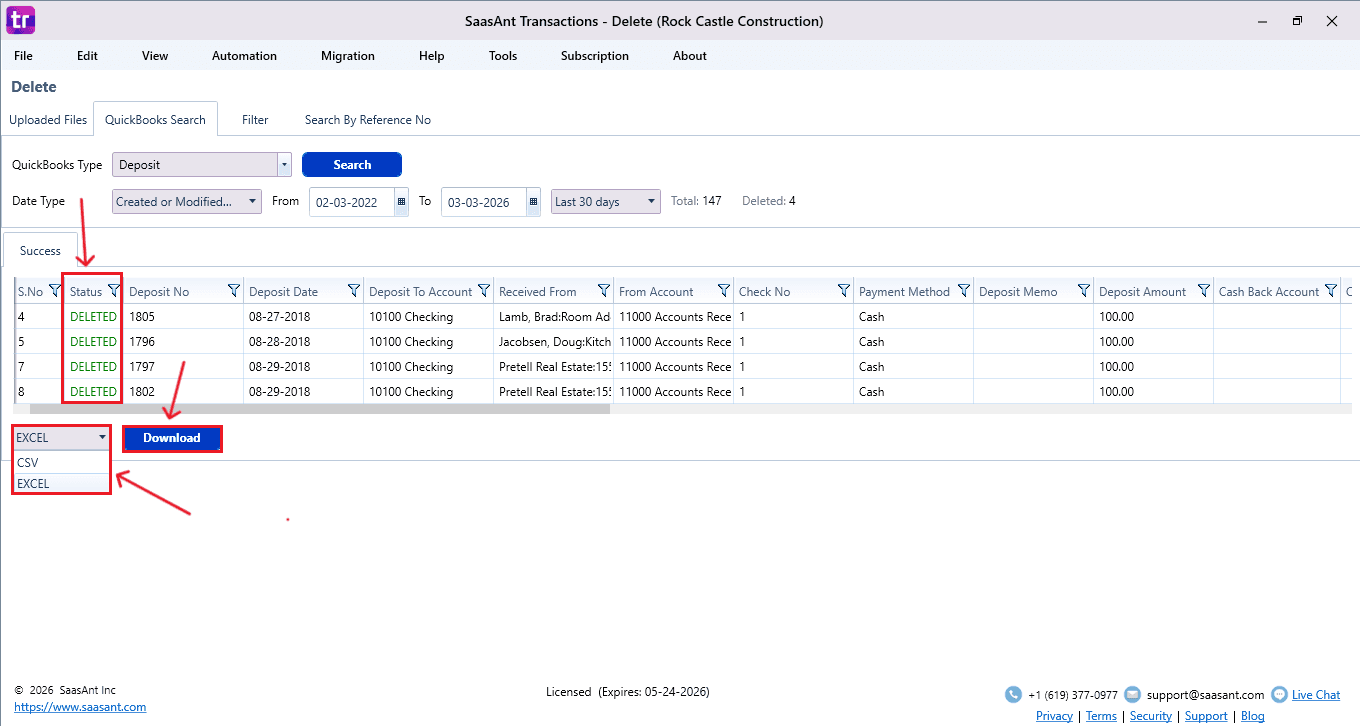Viewport: 1360px width, 726px height.
Task: Filter by Deposit Date column icon
Action: point(354,291)
